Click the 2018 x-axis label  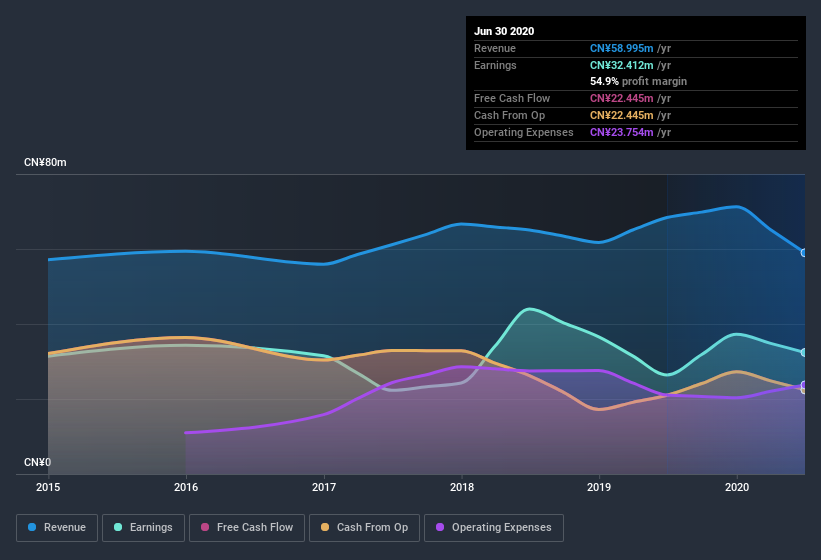pyautogui.click(x=462, y=487)
